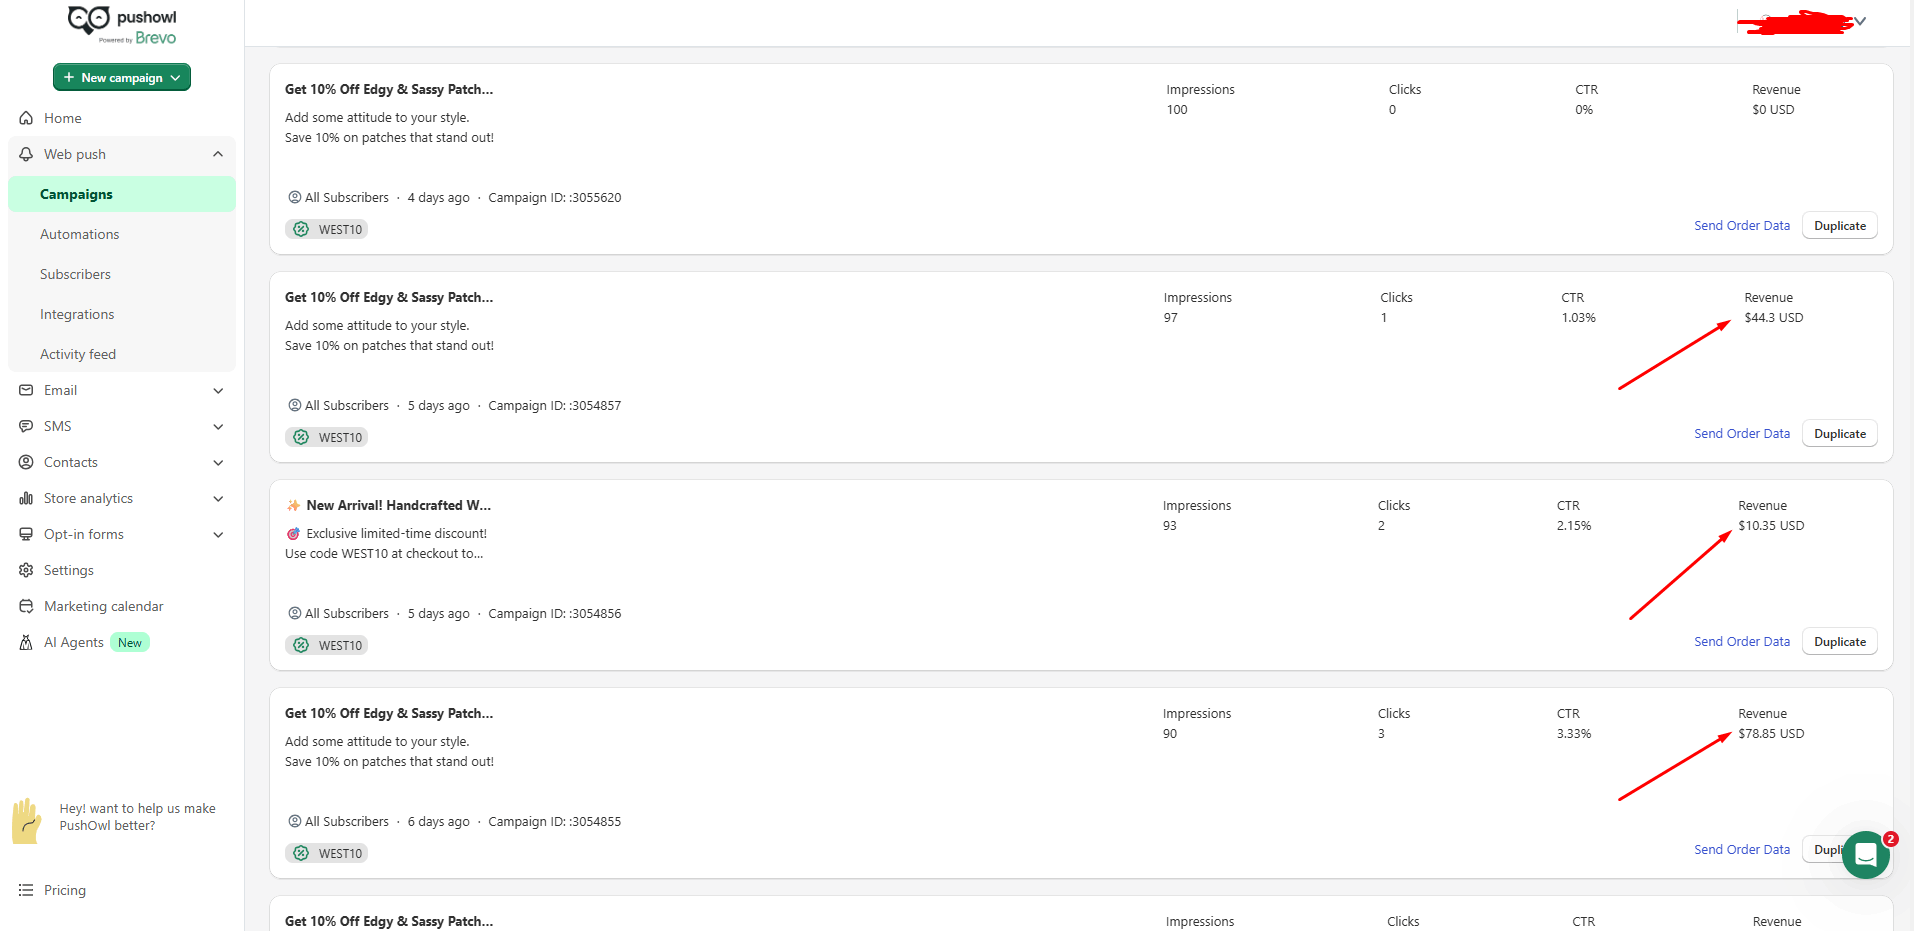Expand the Email menu chevron

218,391
